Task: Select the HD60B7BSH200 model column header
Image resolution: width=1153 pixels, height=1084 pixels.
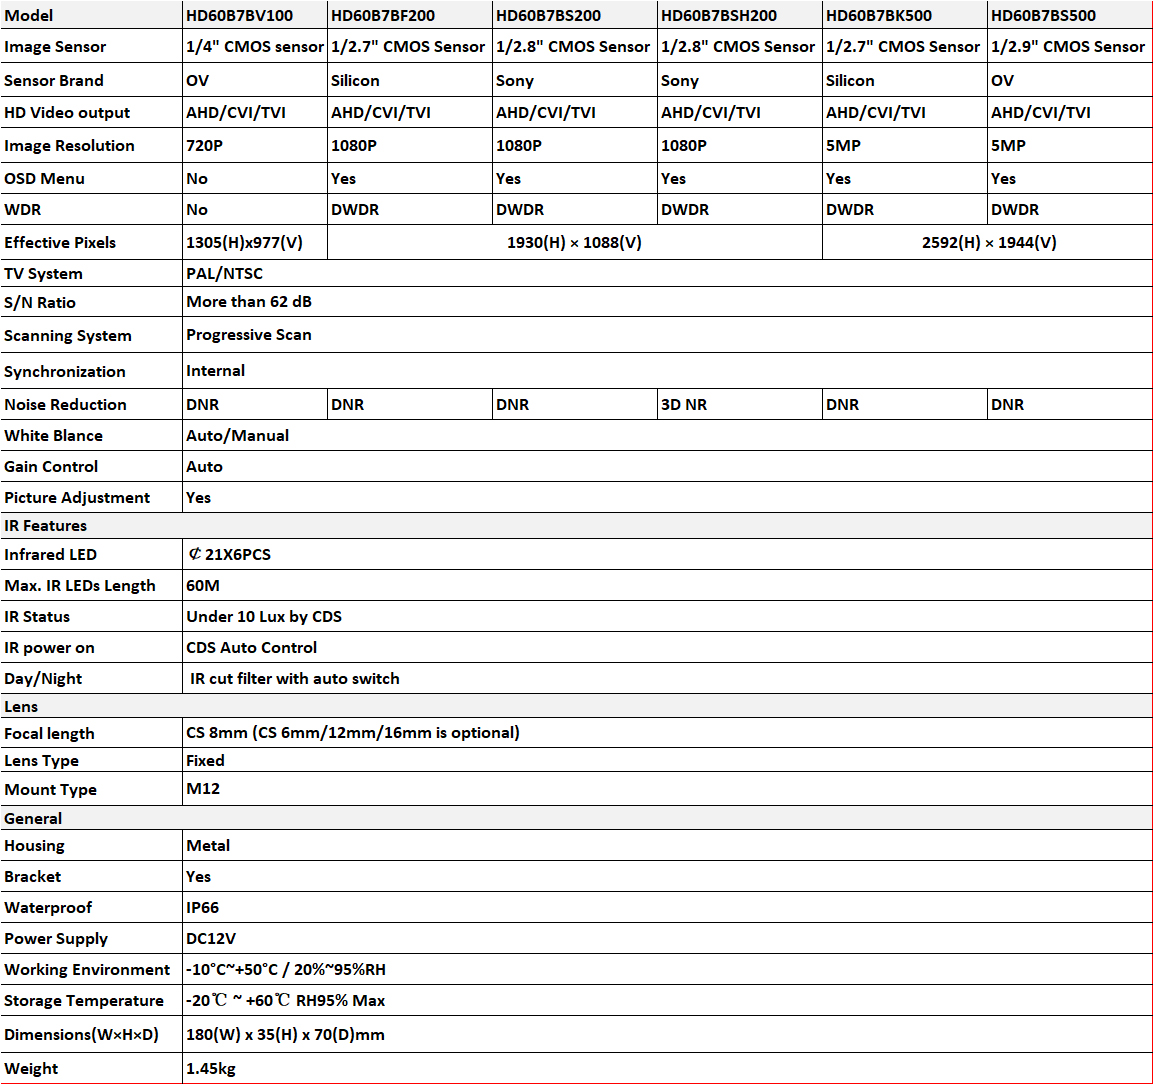Action: [x=719, y=15]
